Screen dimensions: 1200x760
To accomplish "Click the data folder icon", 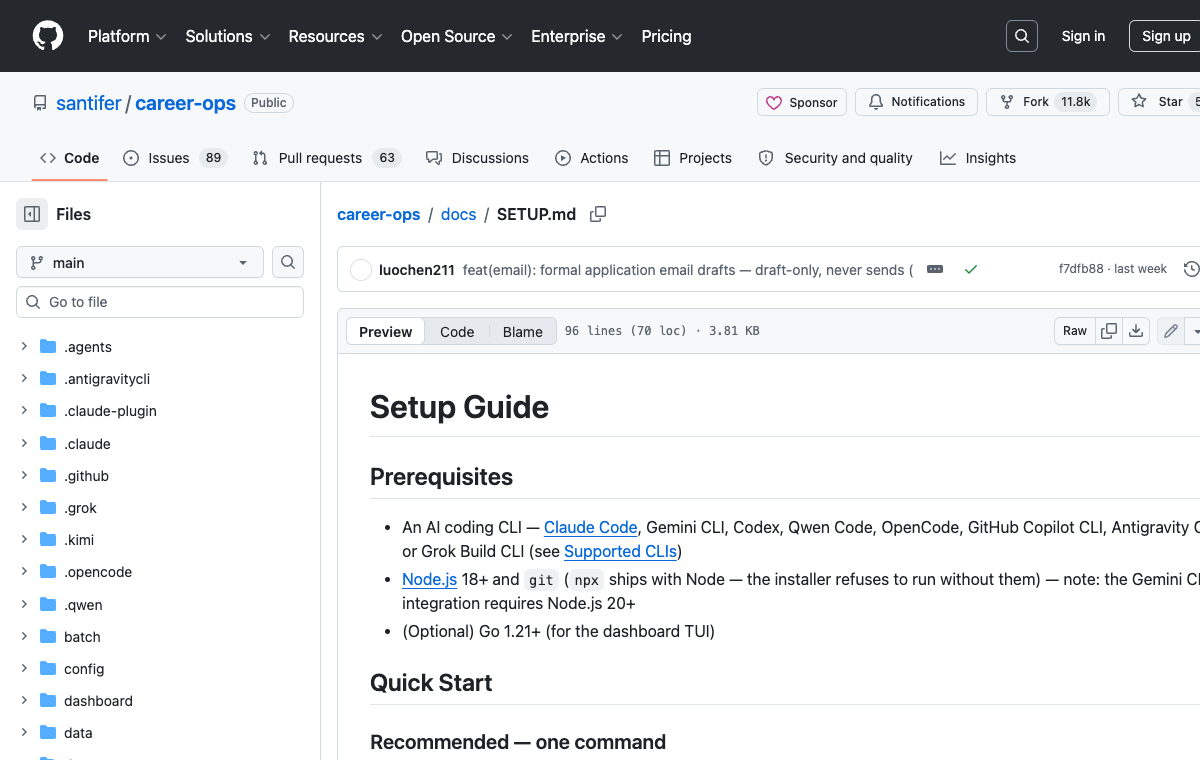I will coord(48,733).
